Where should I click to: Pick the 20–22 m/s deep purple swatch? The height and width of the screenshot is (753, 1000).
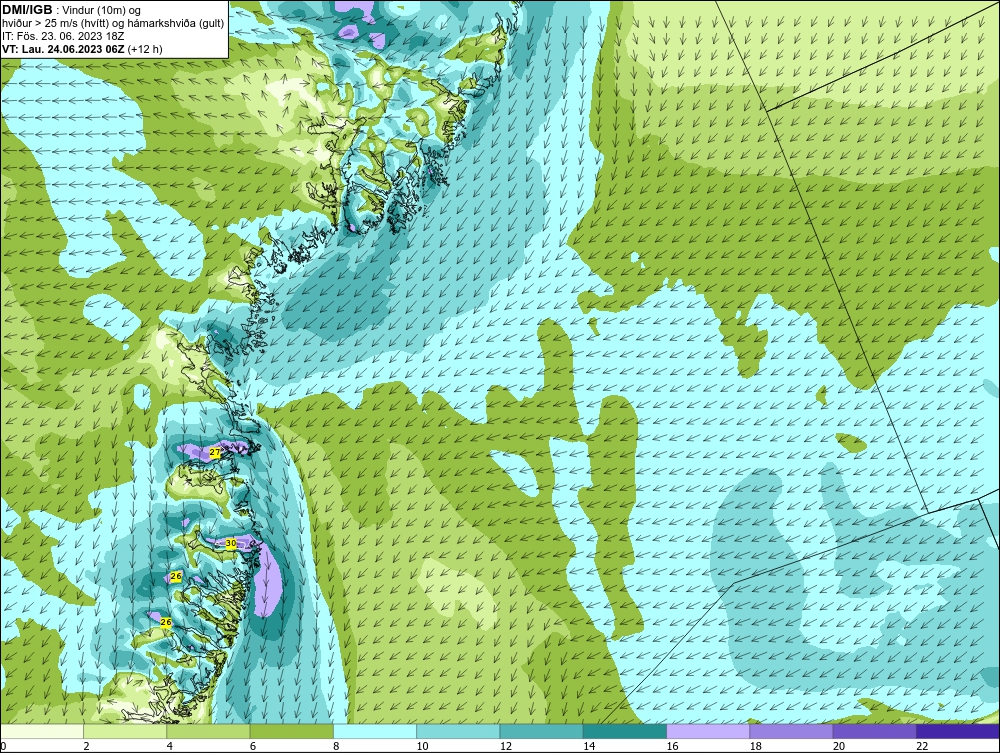pyautogui.click(x=874, y=731)
